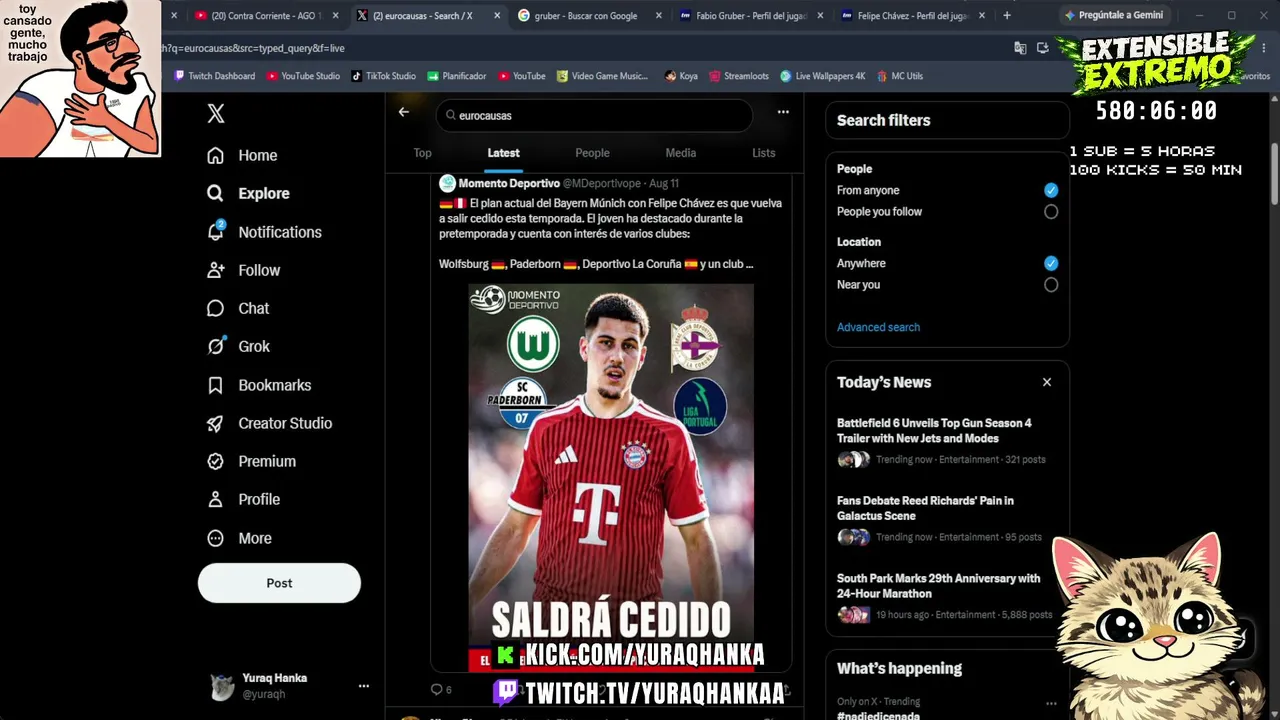The height and width of the screenshot is (720, 1280).
Task: Click the eurocausas search field
Action: pyautogui.click(x=594, y=115)
